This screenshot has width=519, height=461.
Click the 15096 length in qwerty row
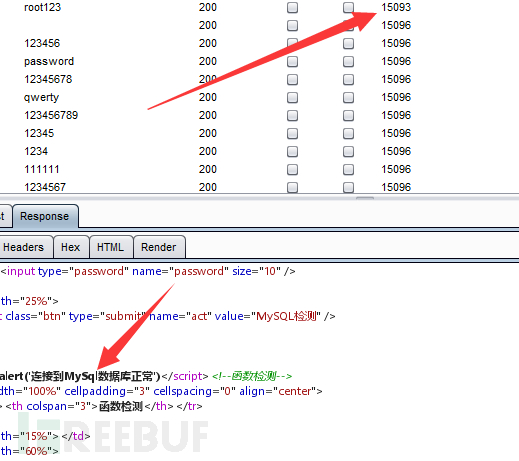tap(396, 97)
